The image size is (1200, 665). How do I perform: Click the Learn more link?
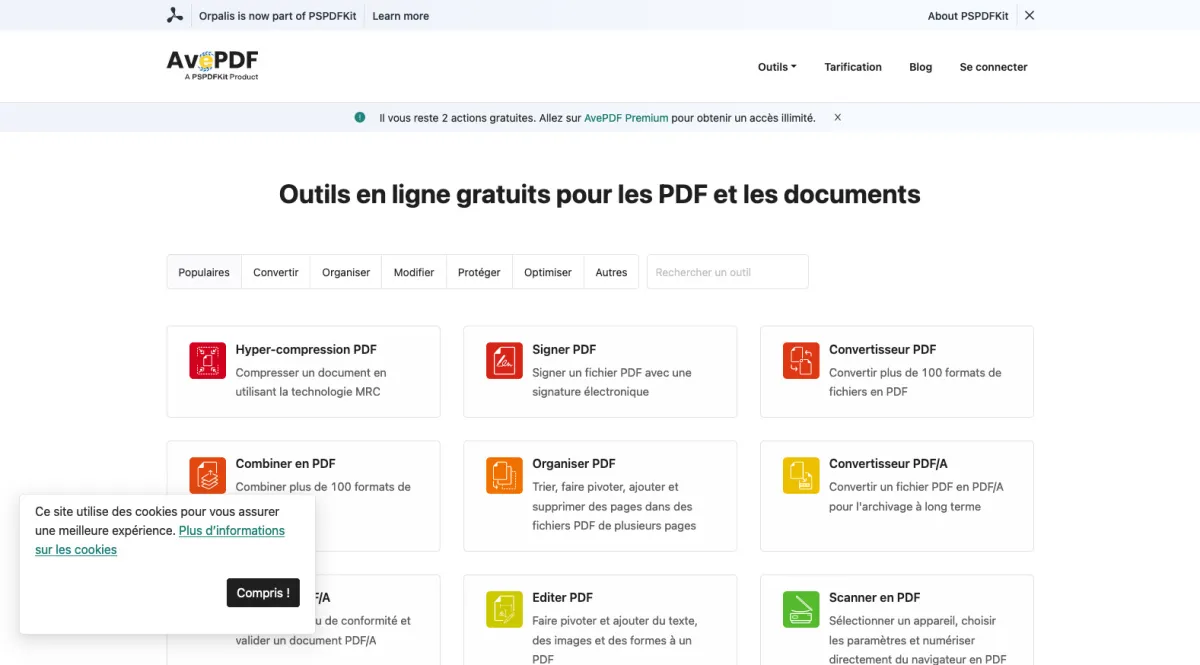tap(401, 16)
